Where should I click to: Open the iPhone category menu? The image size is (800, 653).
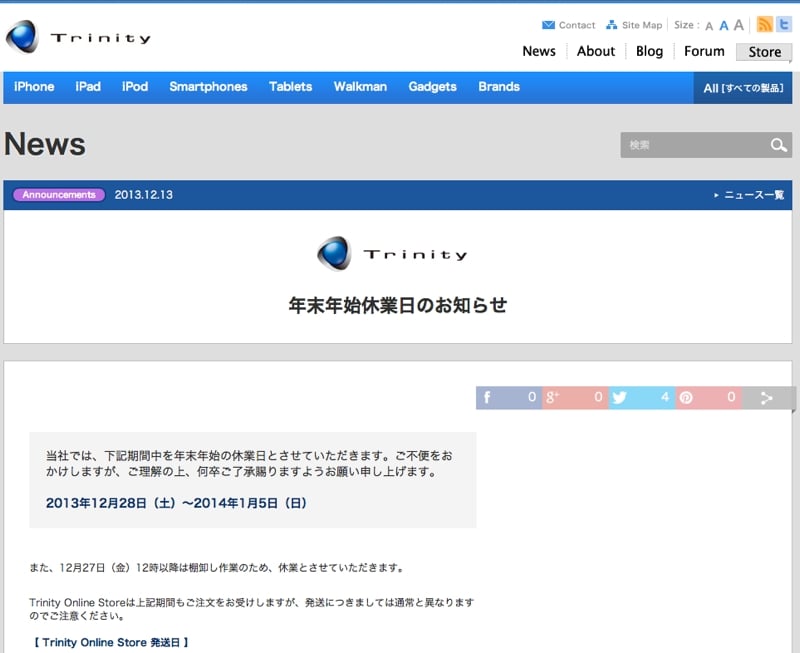click(x=34, y=87)
